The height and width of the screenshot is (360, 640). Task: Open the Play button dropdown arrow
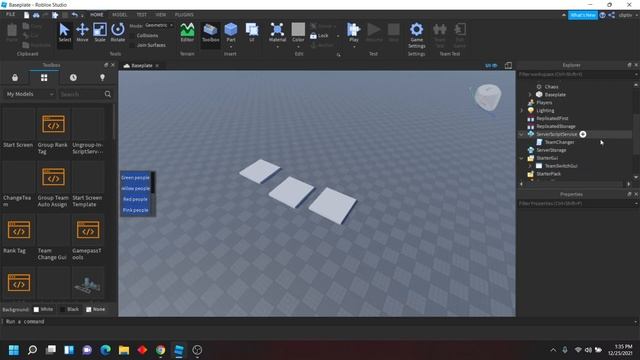pos(353,47)
